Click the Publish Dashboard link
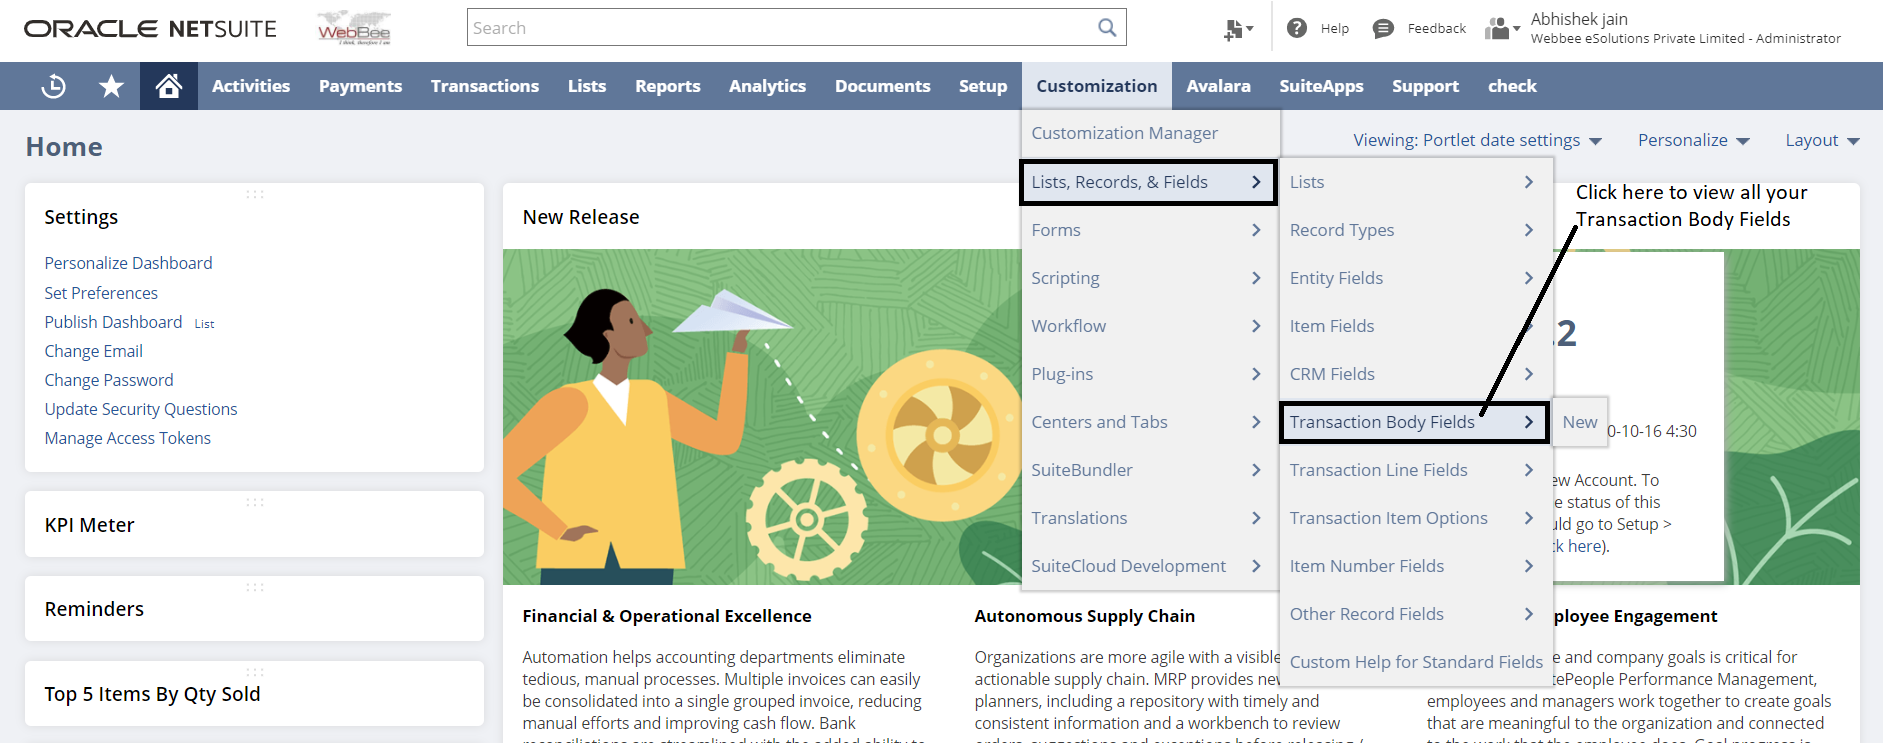Image resolution: width=1883 pixels, height=743 pixels. pyautogui.click(x=113, y=322)
